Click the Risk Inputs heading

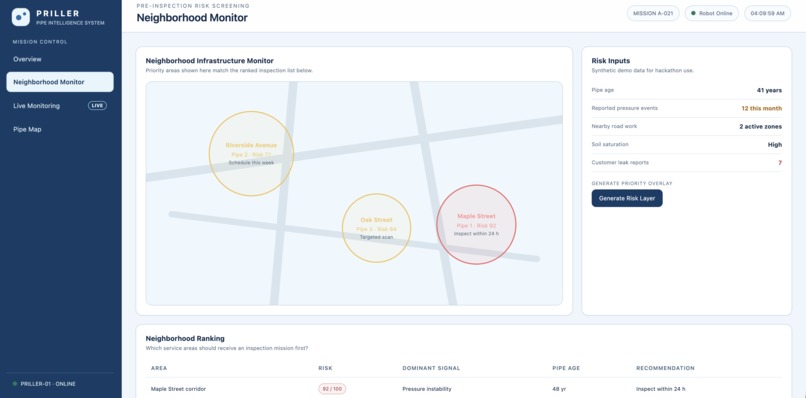[611, 61]
